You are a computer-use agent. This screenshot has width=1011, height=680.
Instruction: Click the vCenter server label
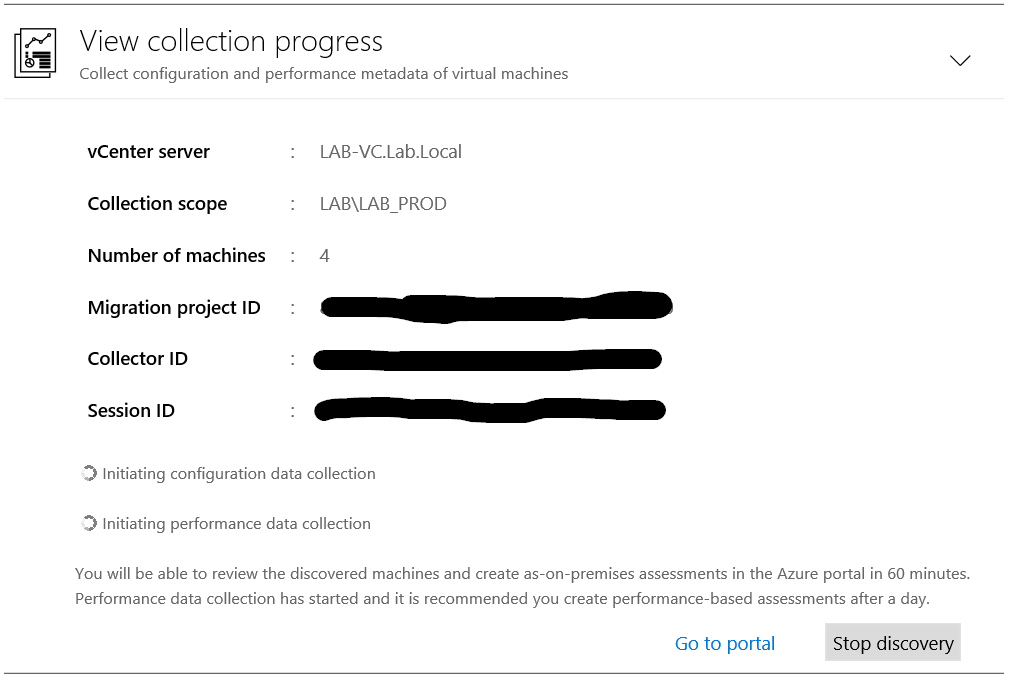(149, 152)
